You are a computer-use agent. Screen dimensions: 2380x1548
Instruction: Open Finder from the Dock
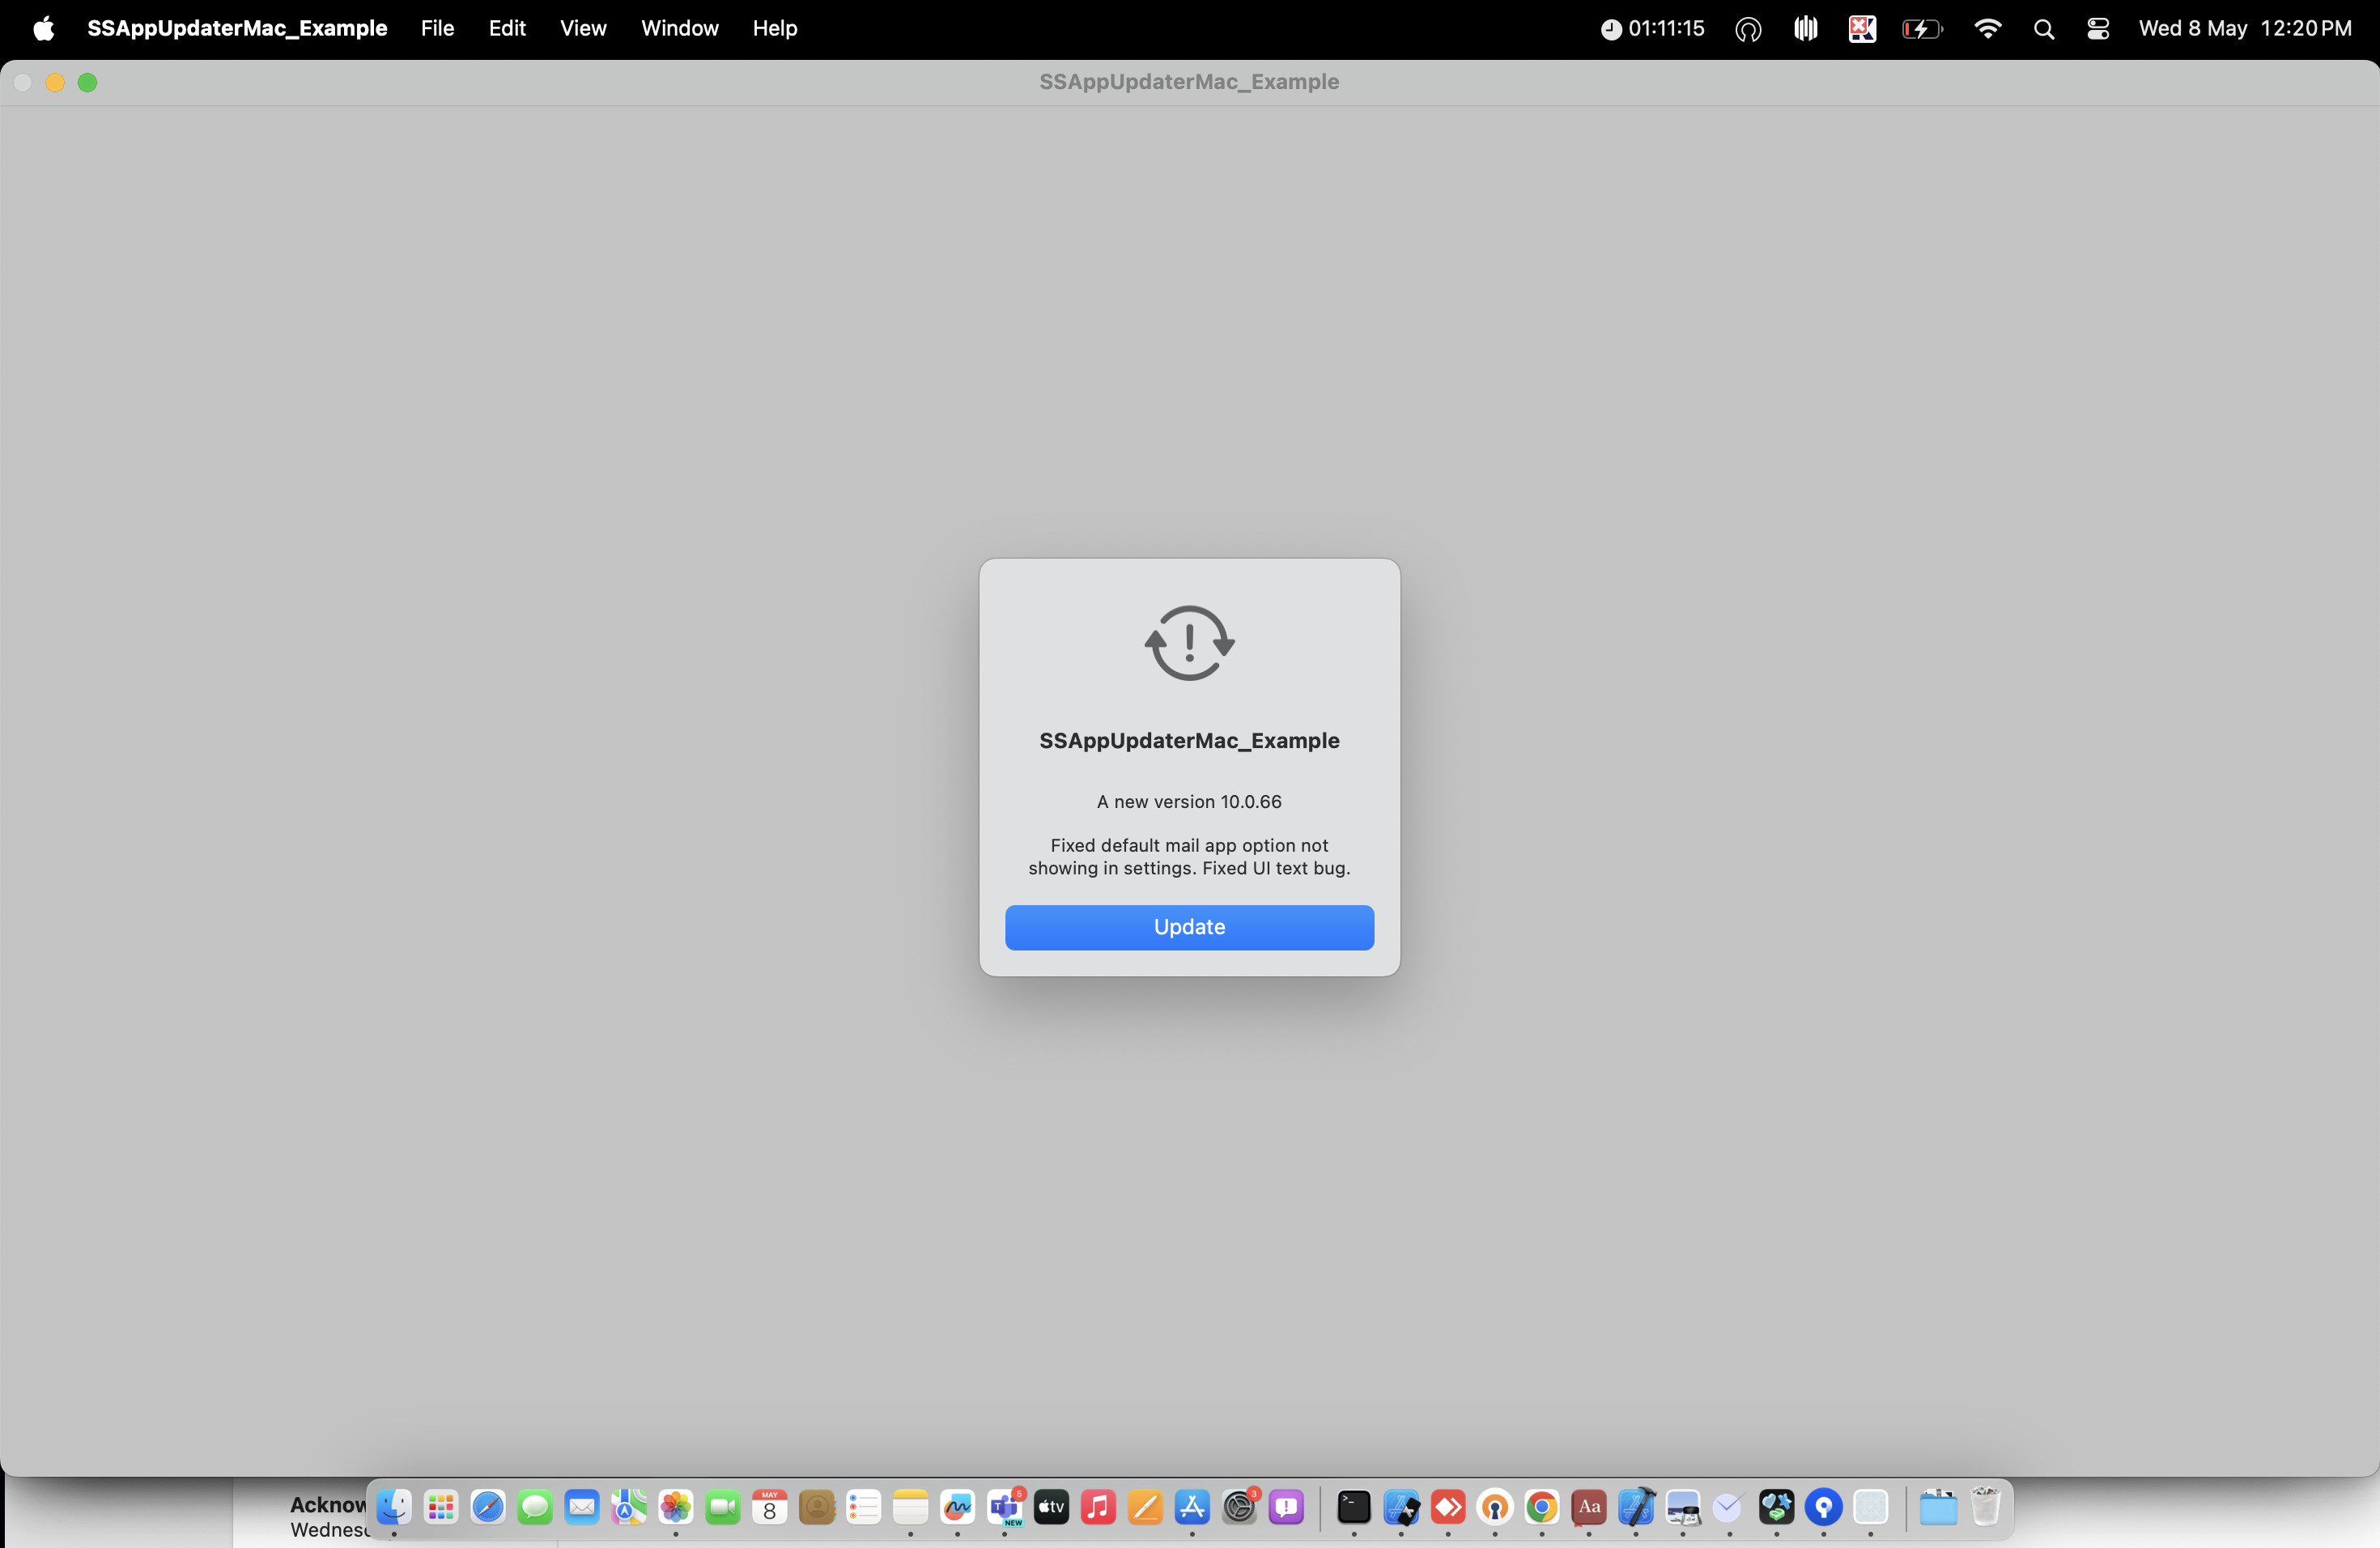pos(394,1506)
